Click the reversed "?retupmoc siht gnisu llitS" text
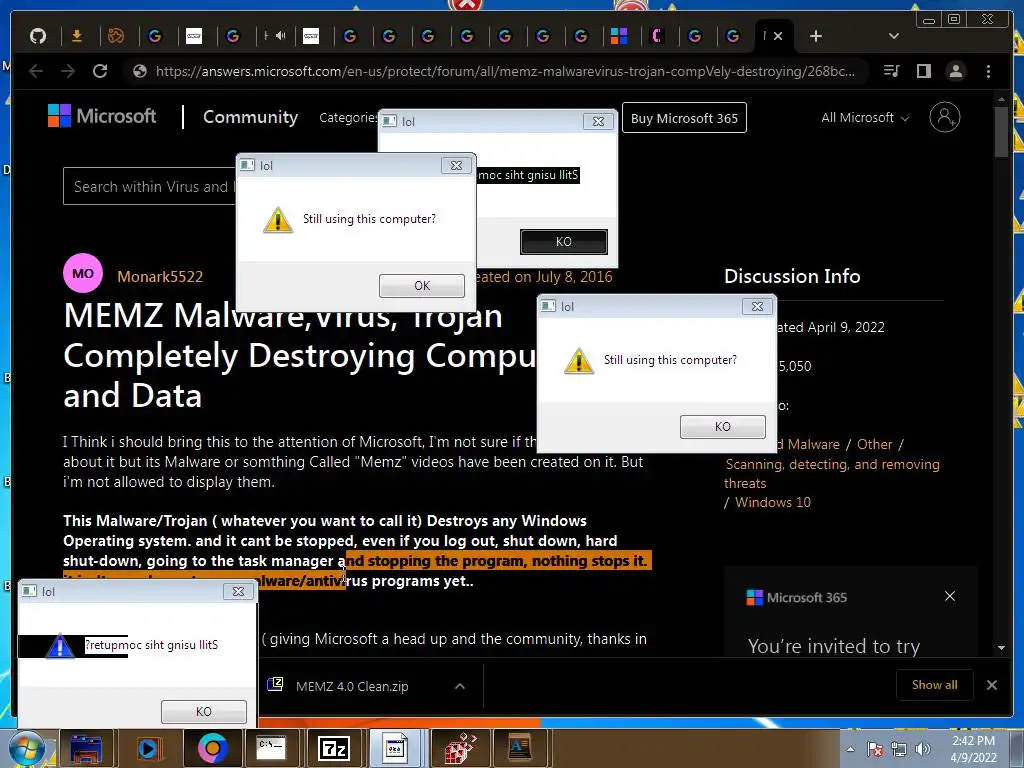1024x768 pixels. point(152,645)
